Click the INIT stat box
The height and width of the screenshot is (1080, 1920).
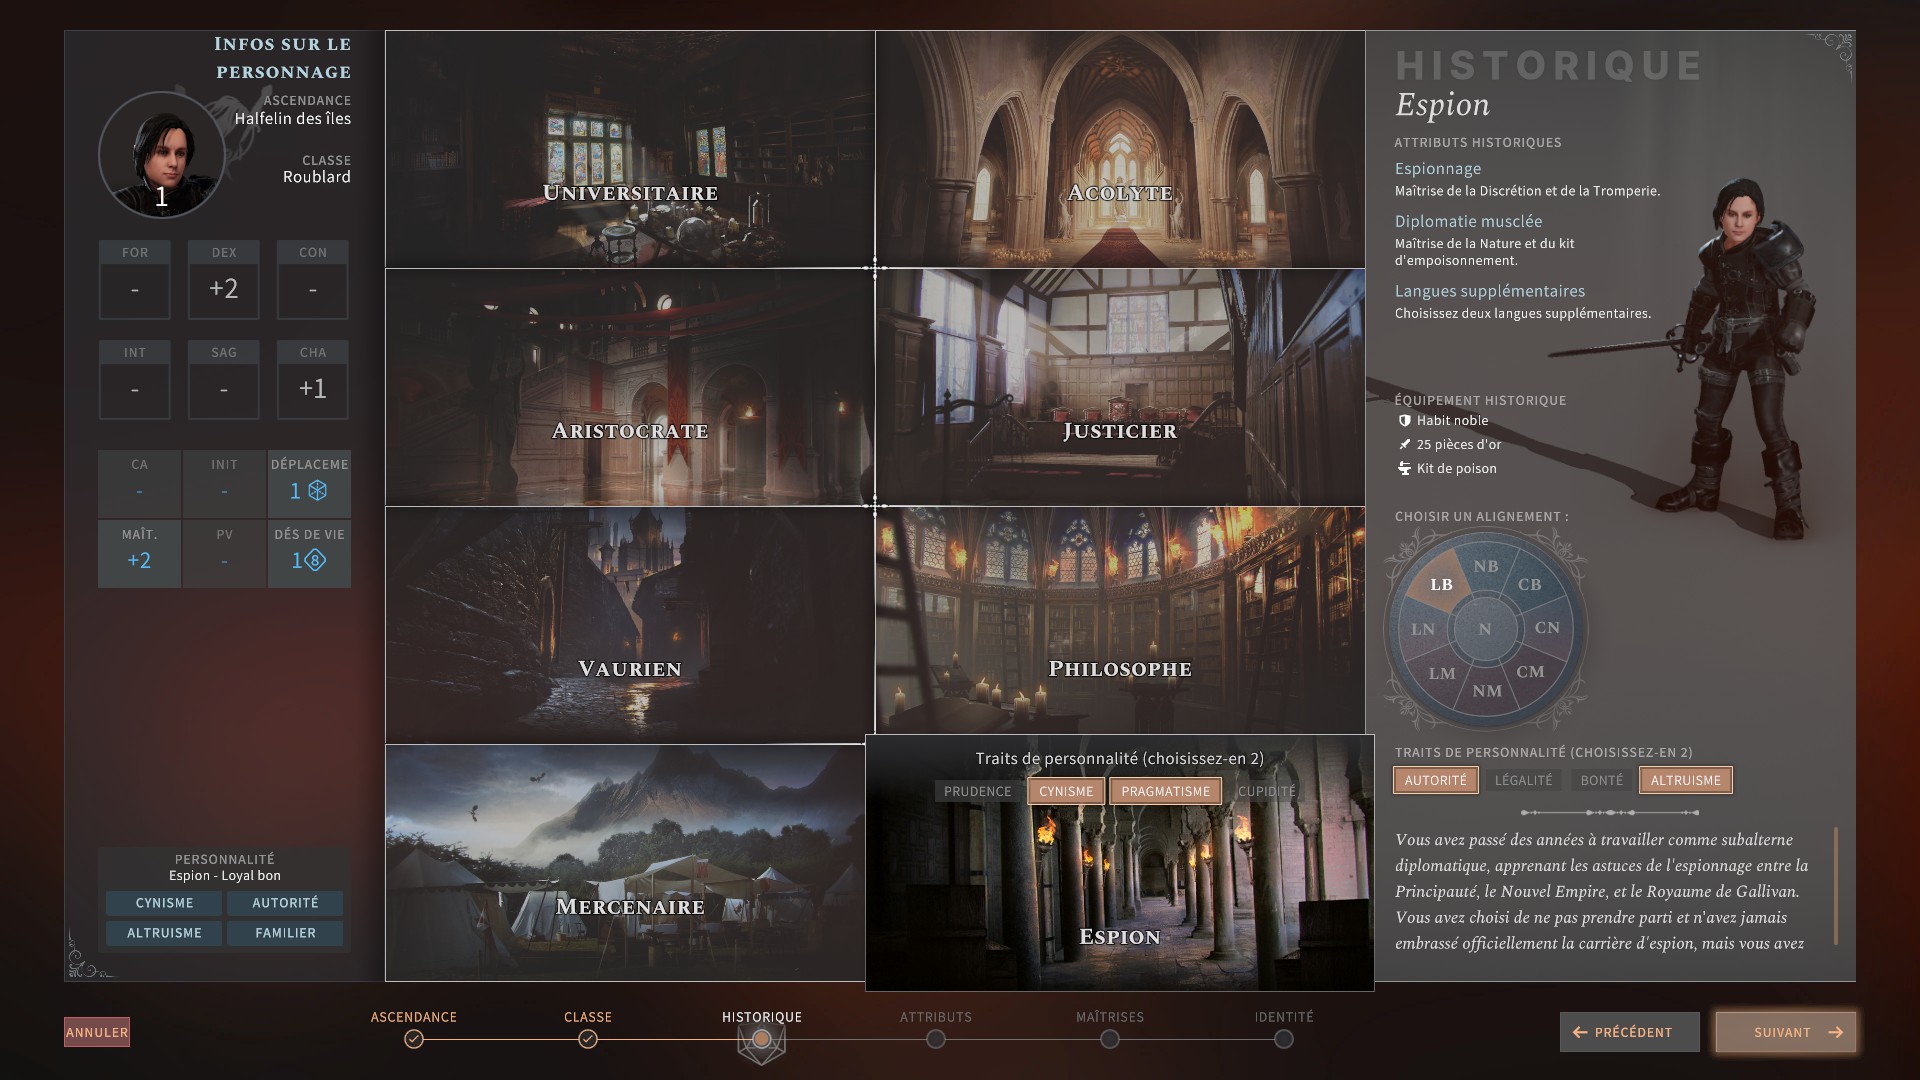[224, 483]
